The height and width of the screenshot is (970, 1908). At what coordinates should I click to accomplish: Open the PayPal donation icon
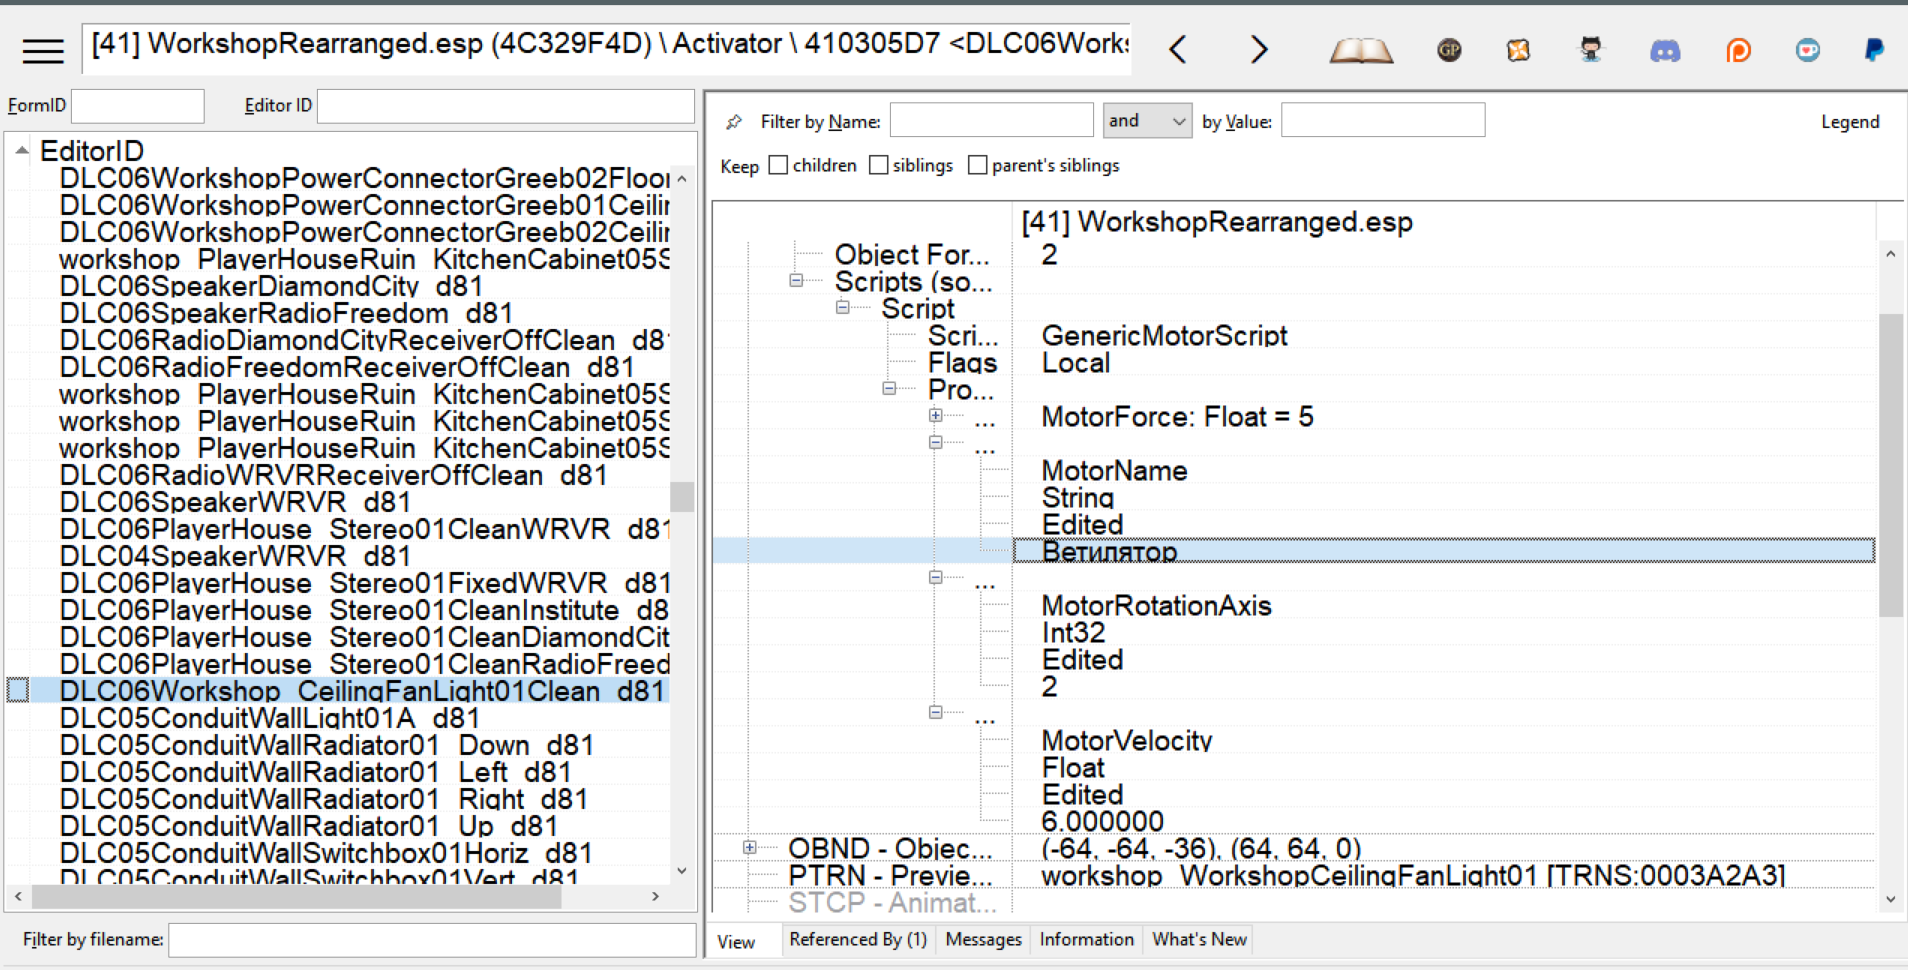point(1874,50)
